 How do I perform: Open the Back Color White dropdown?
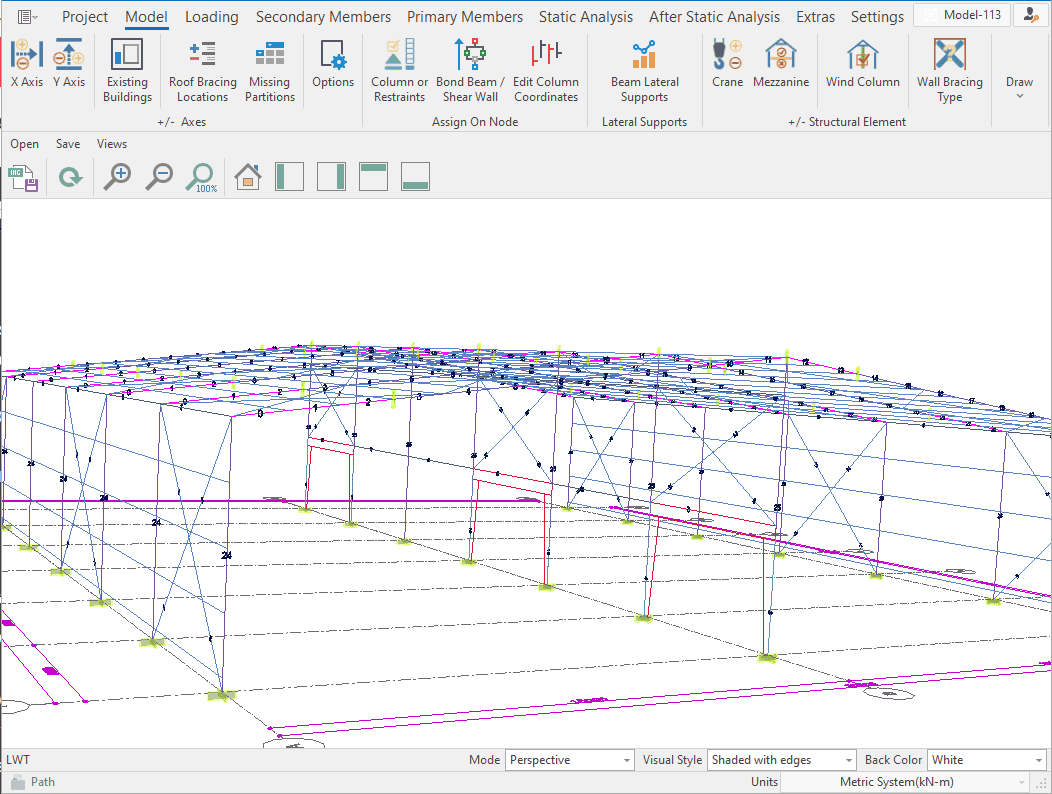pyautogui.click(x=987, y=760)
